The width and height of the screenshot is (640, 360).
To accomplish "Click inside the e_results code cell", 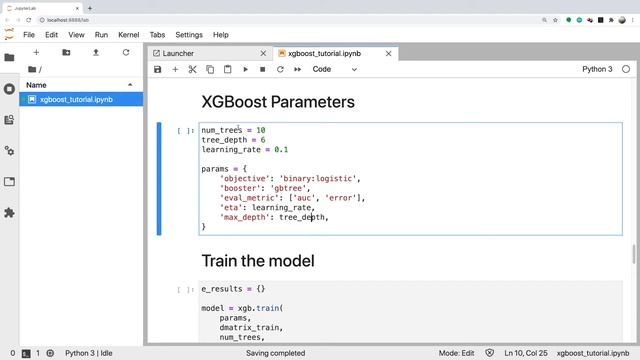I will (x=411, y=311).
